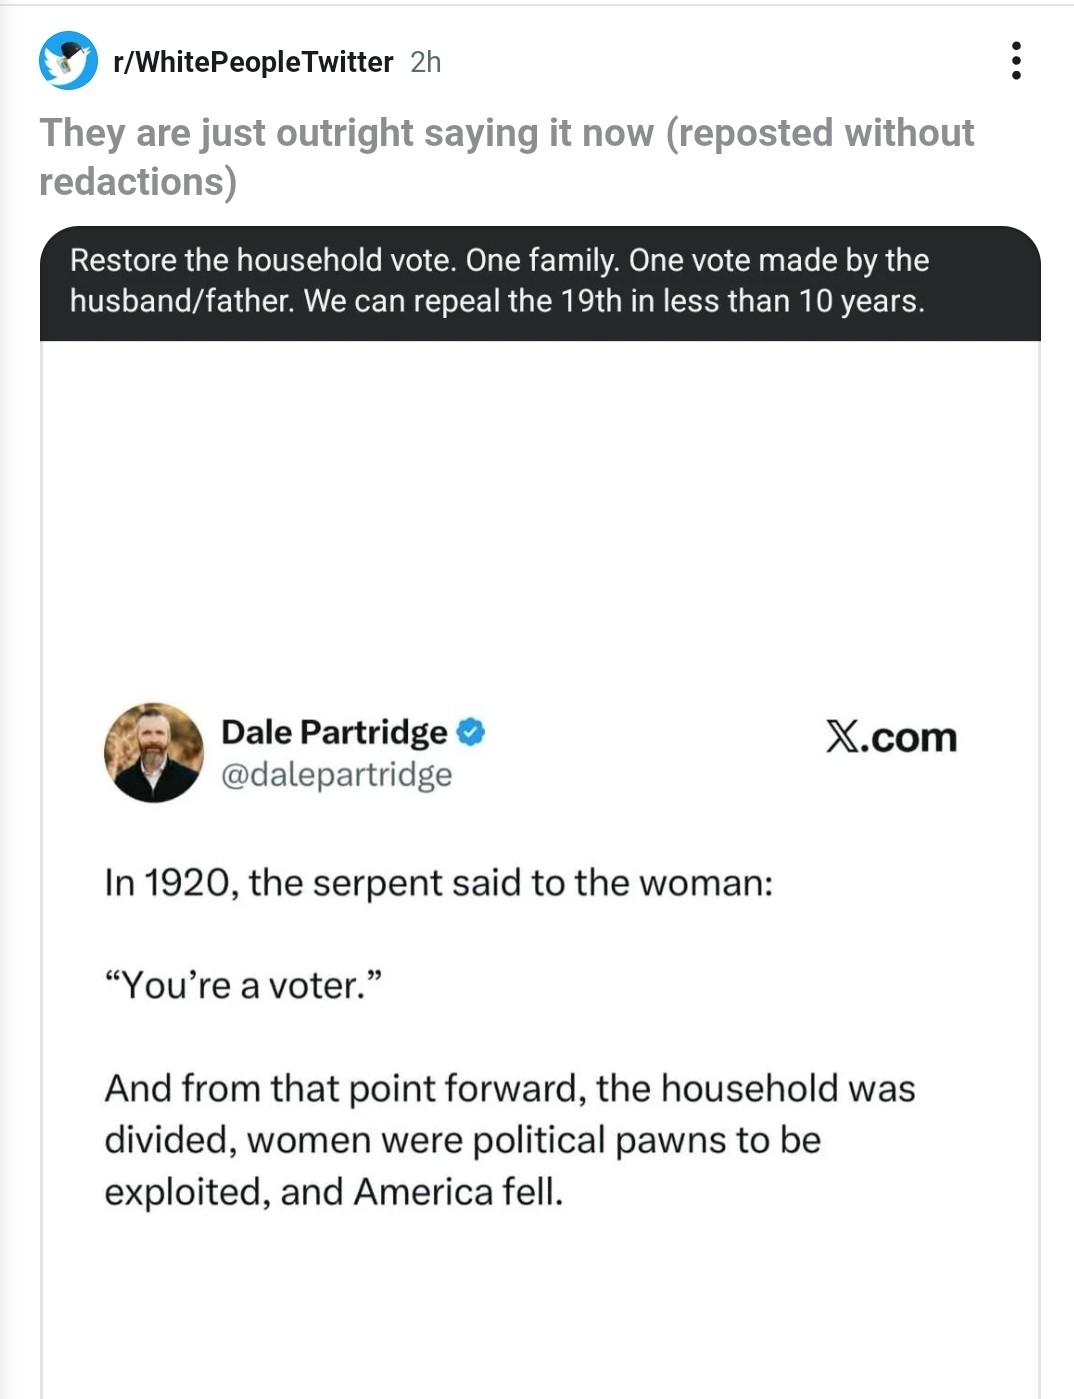
Task: Select the "You're a voter." quote
Action: pyautogui.click(x=244, y=986)
